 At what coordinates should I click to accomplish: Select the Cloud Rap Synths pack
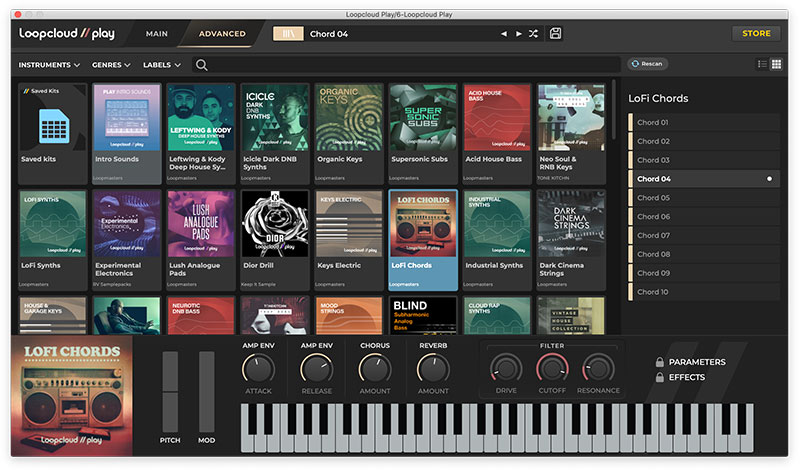pos(497,315)
